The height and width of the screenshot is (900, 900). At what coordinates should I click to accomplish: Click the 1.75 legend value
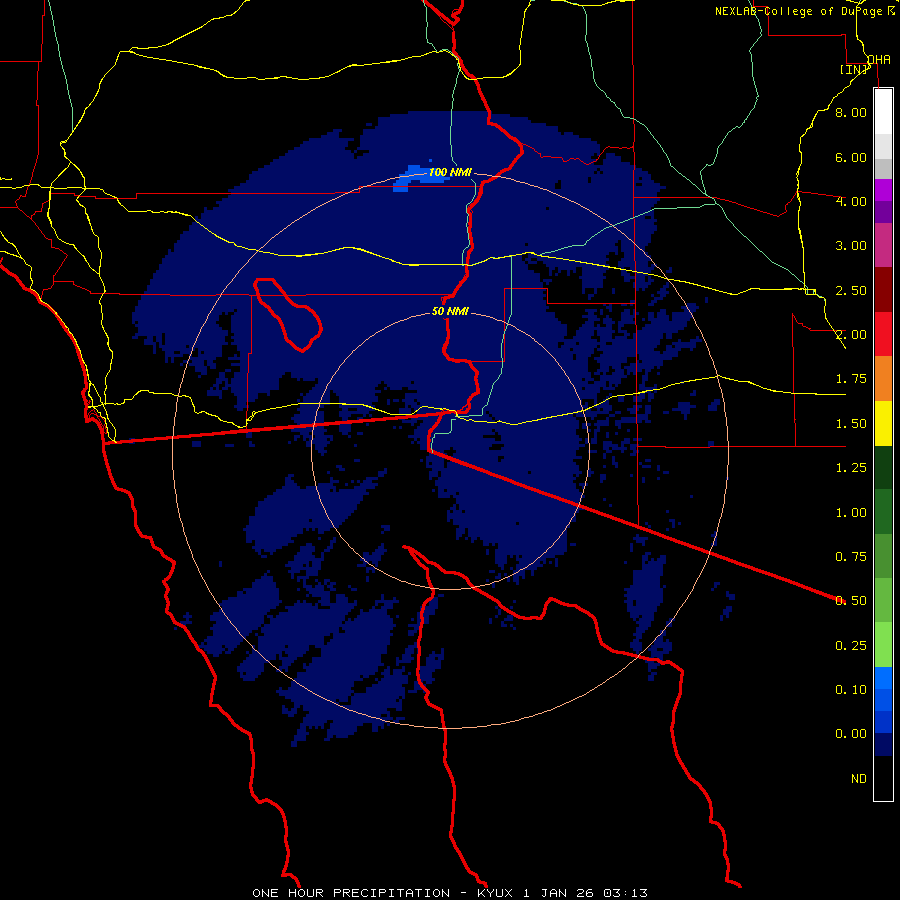pyautogui.click(x=851, y=379)
